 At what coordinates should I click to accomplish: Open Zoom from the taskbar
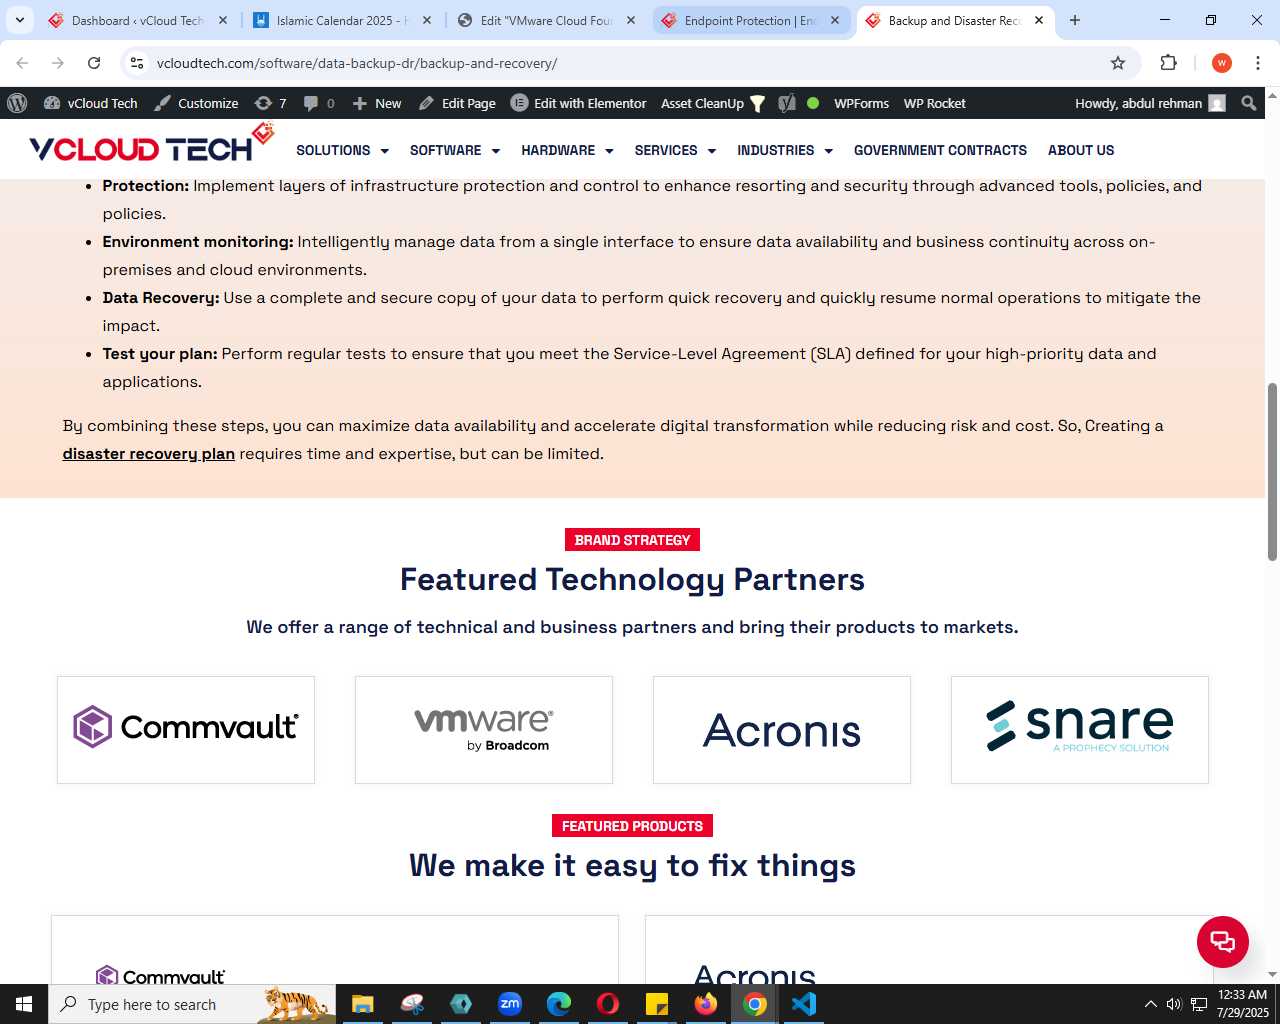coord(510,1004)
